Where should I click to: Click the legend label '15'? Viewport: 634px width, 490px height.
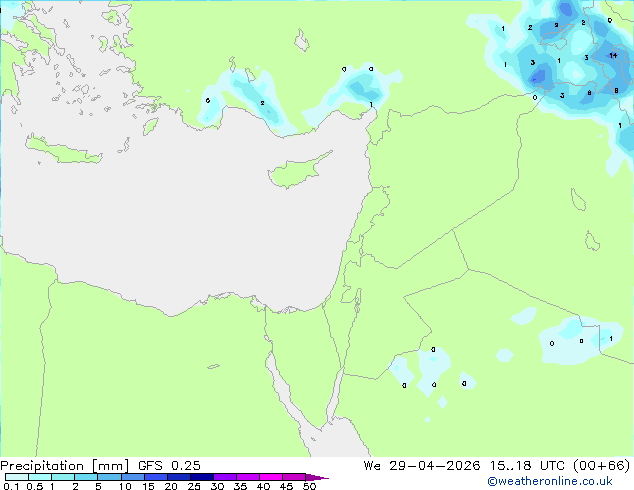[148, 486]
